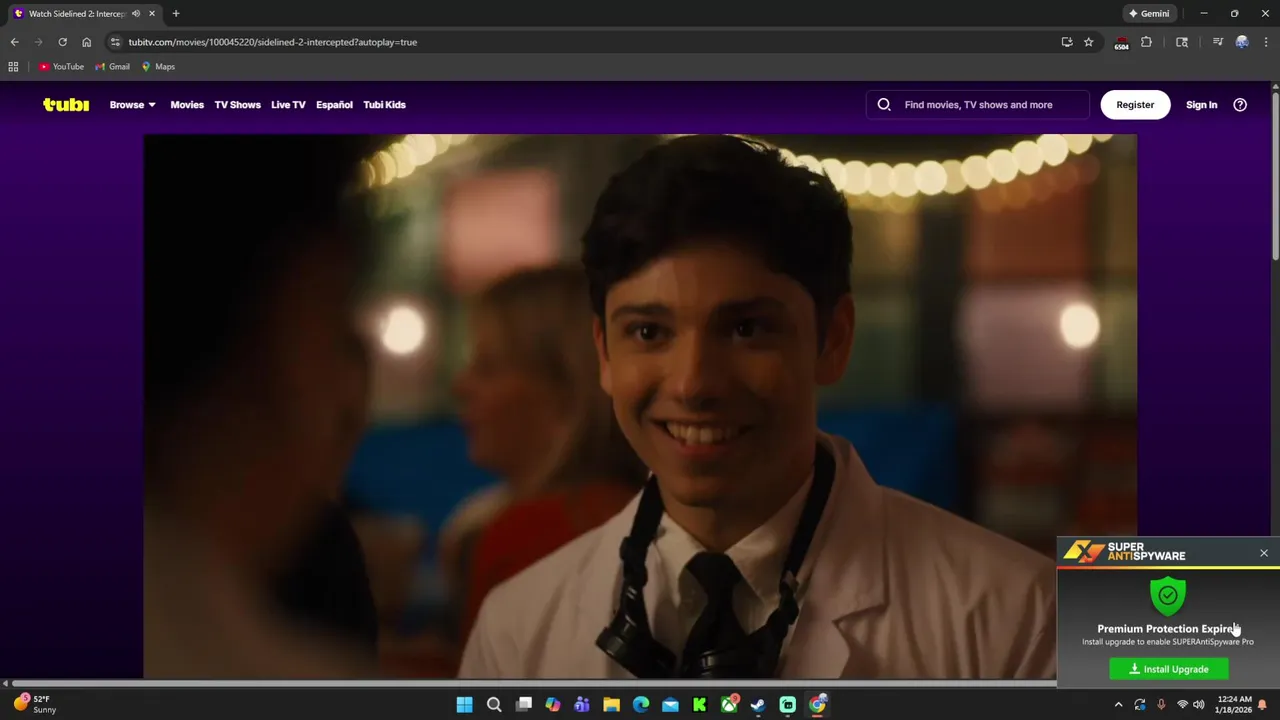Open the Chrome profile avatar
Viewport: 1280px width, 720px height.
click(1242, 42)
